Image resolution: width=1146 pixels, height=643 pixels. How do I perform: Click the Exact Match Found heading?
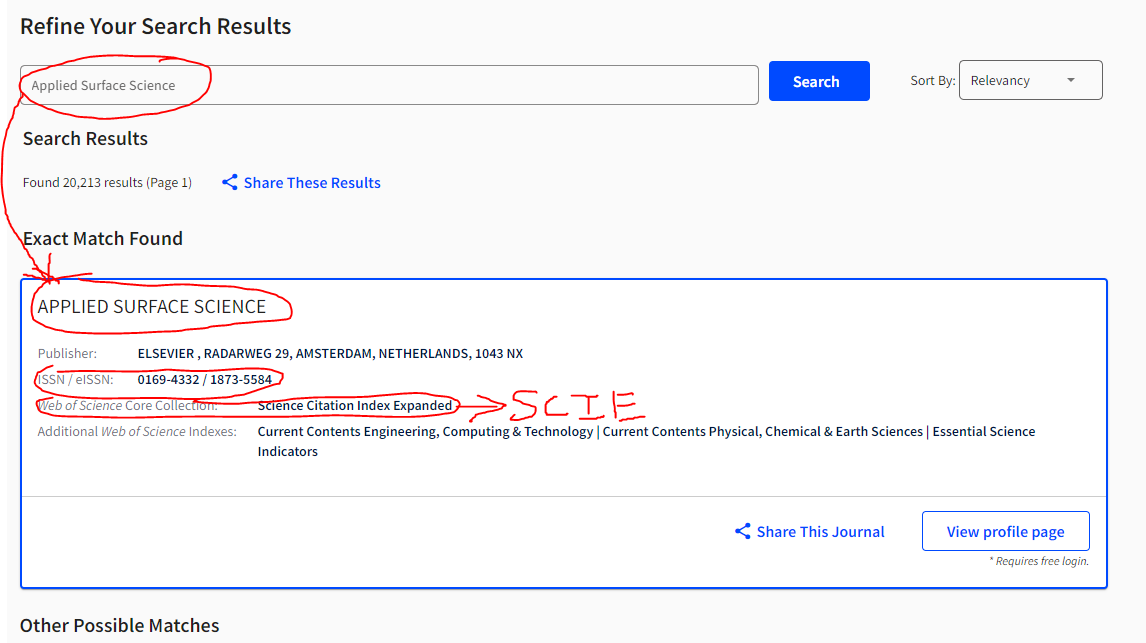click(103, 238)
